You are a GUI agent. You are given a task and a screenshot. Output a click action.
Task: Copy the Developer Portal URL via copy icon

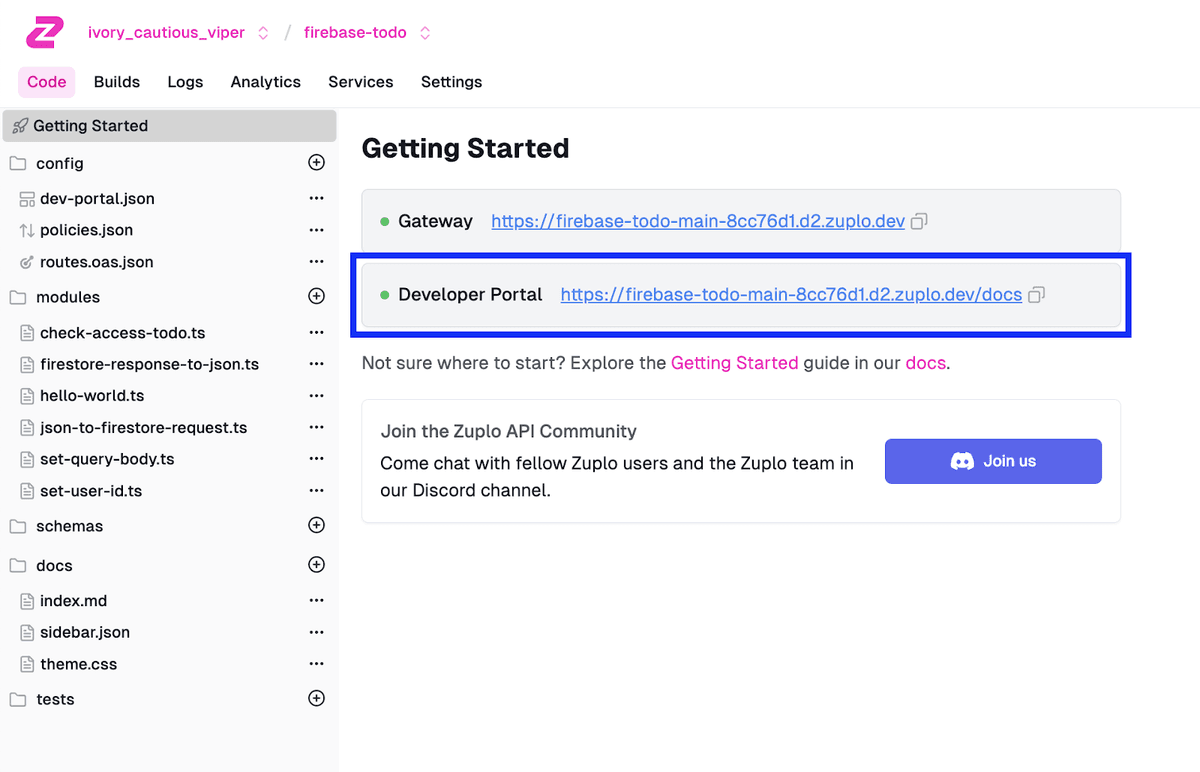pyautogui.click(x=1036, y=294)
